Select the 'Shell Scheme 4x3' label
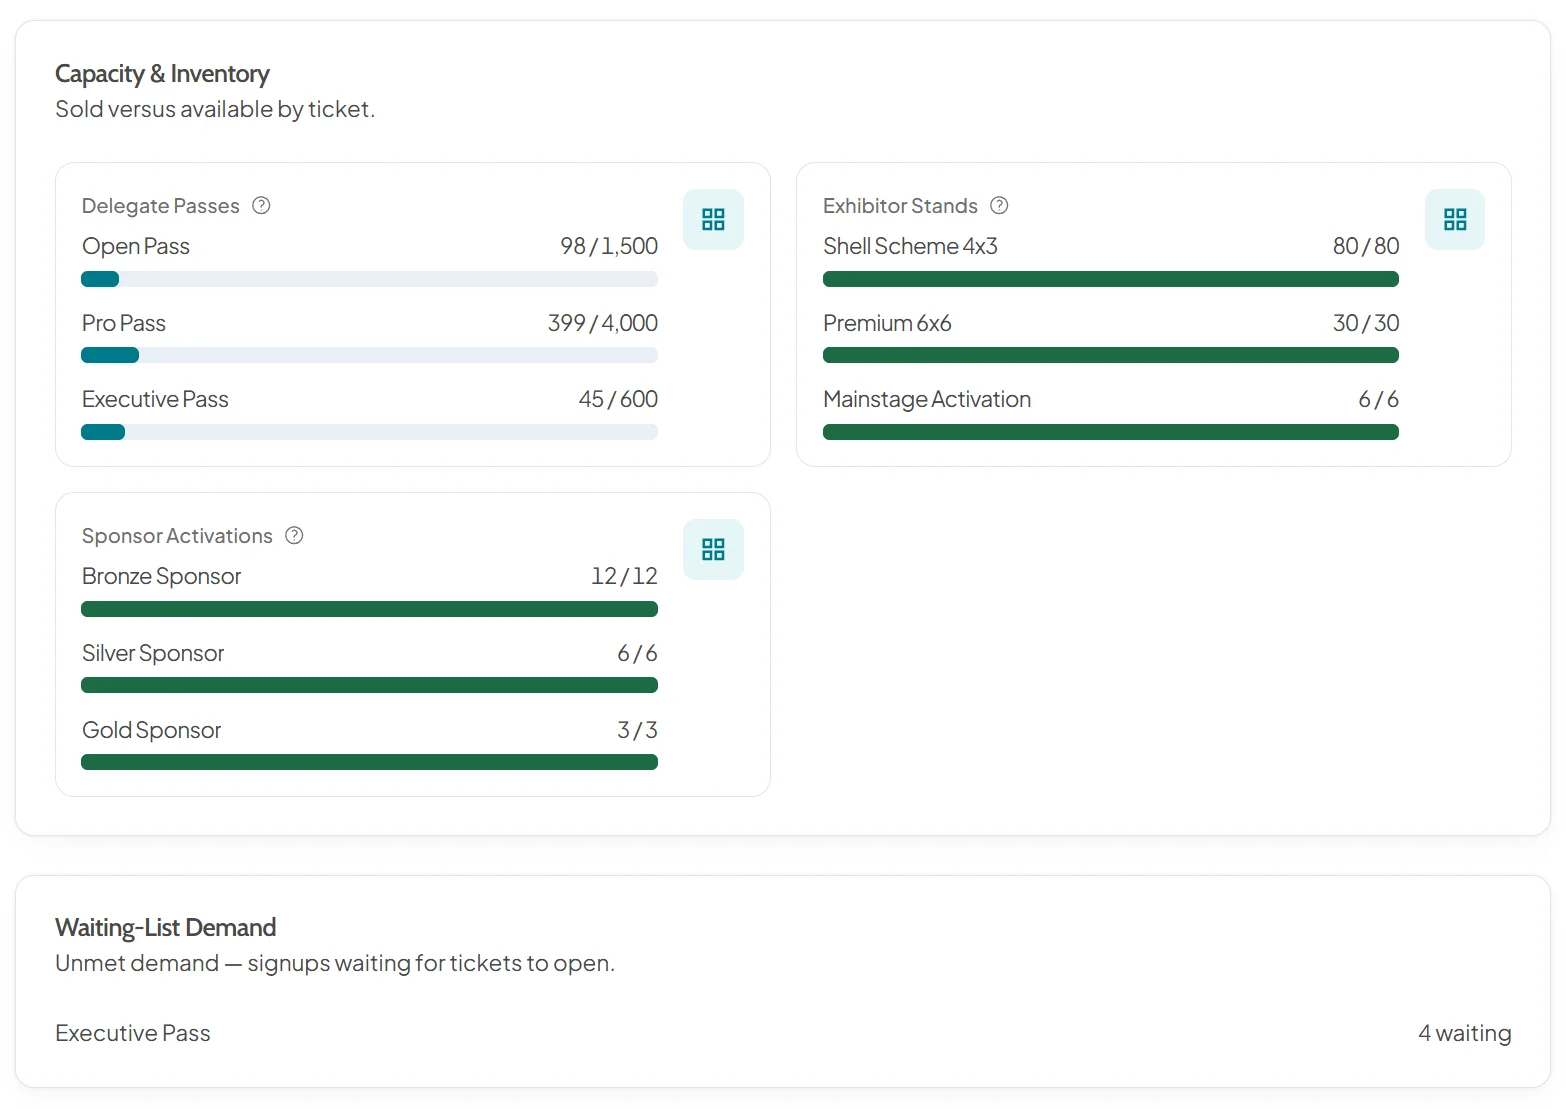1566x1109 pixels. point(910,246)
